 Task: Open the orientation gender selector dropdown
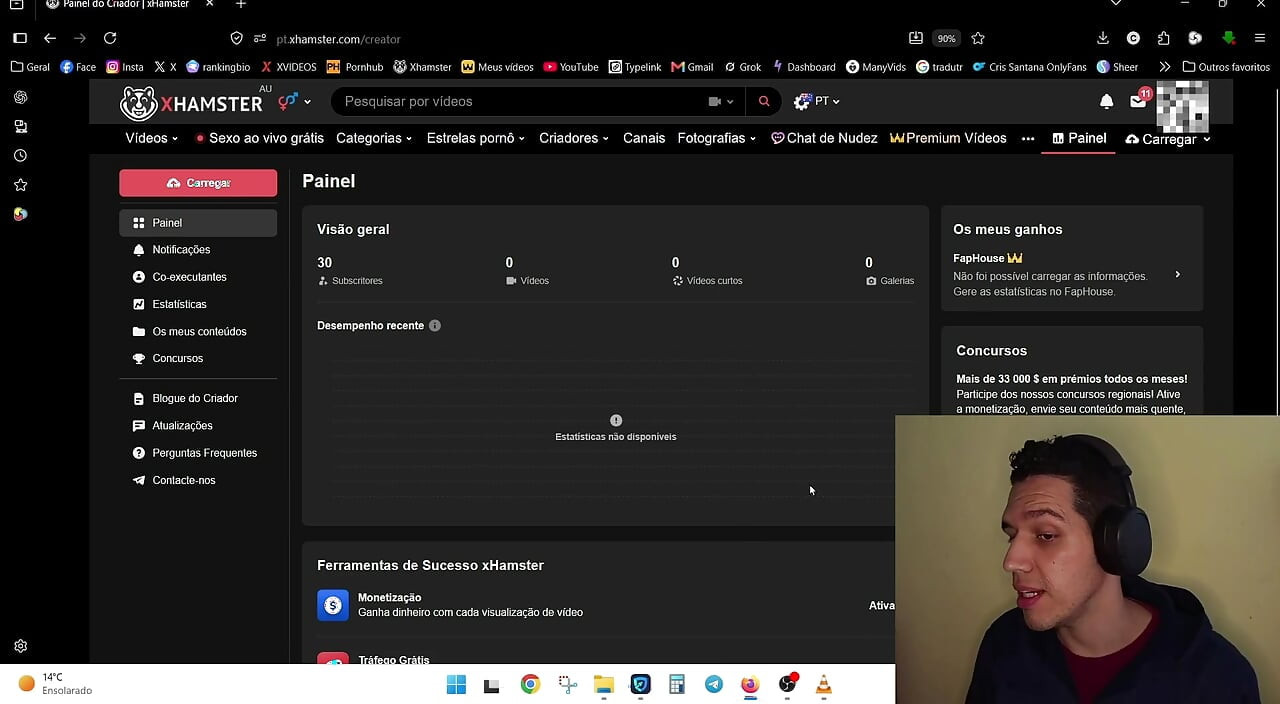294,101
